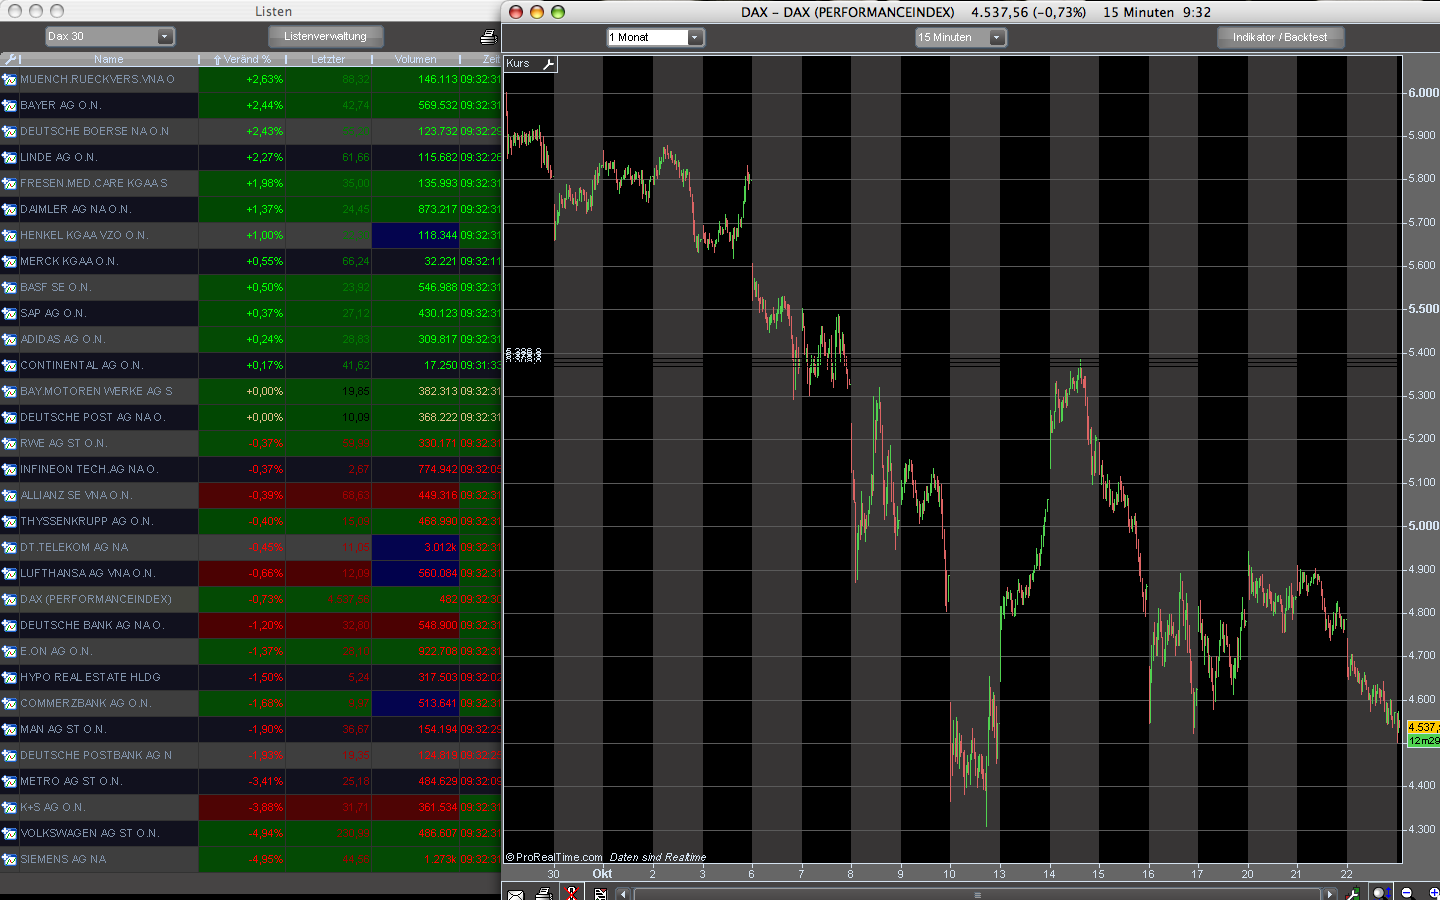This screenshot has height=900, width=1440.
Task: Open the 15 Minuten interval dropdown
Action: 961,37
